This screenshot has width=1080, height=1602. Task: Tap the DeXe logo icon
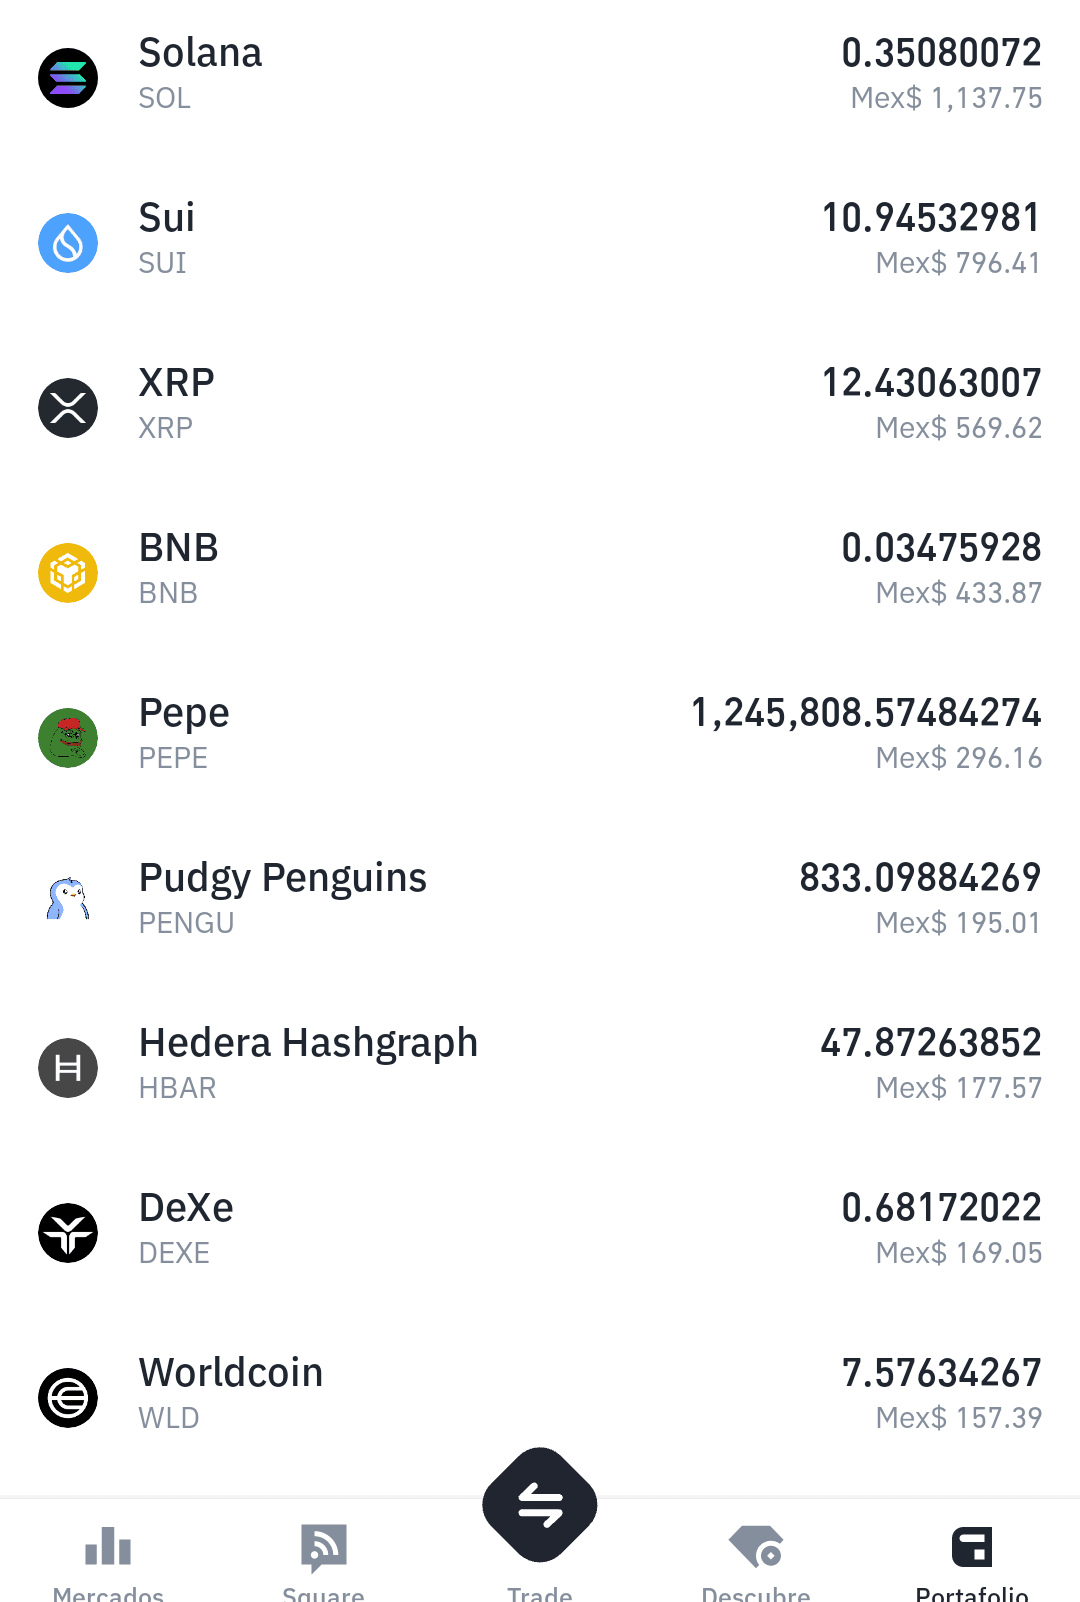68,1233
